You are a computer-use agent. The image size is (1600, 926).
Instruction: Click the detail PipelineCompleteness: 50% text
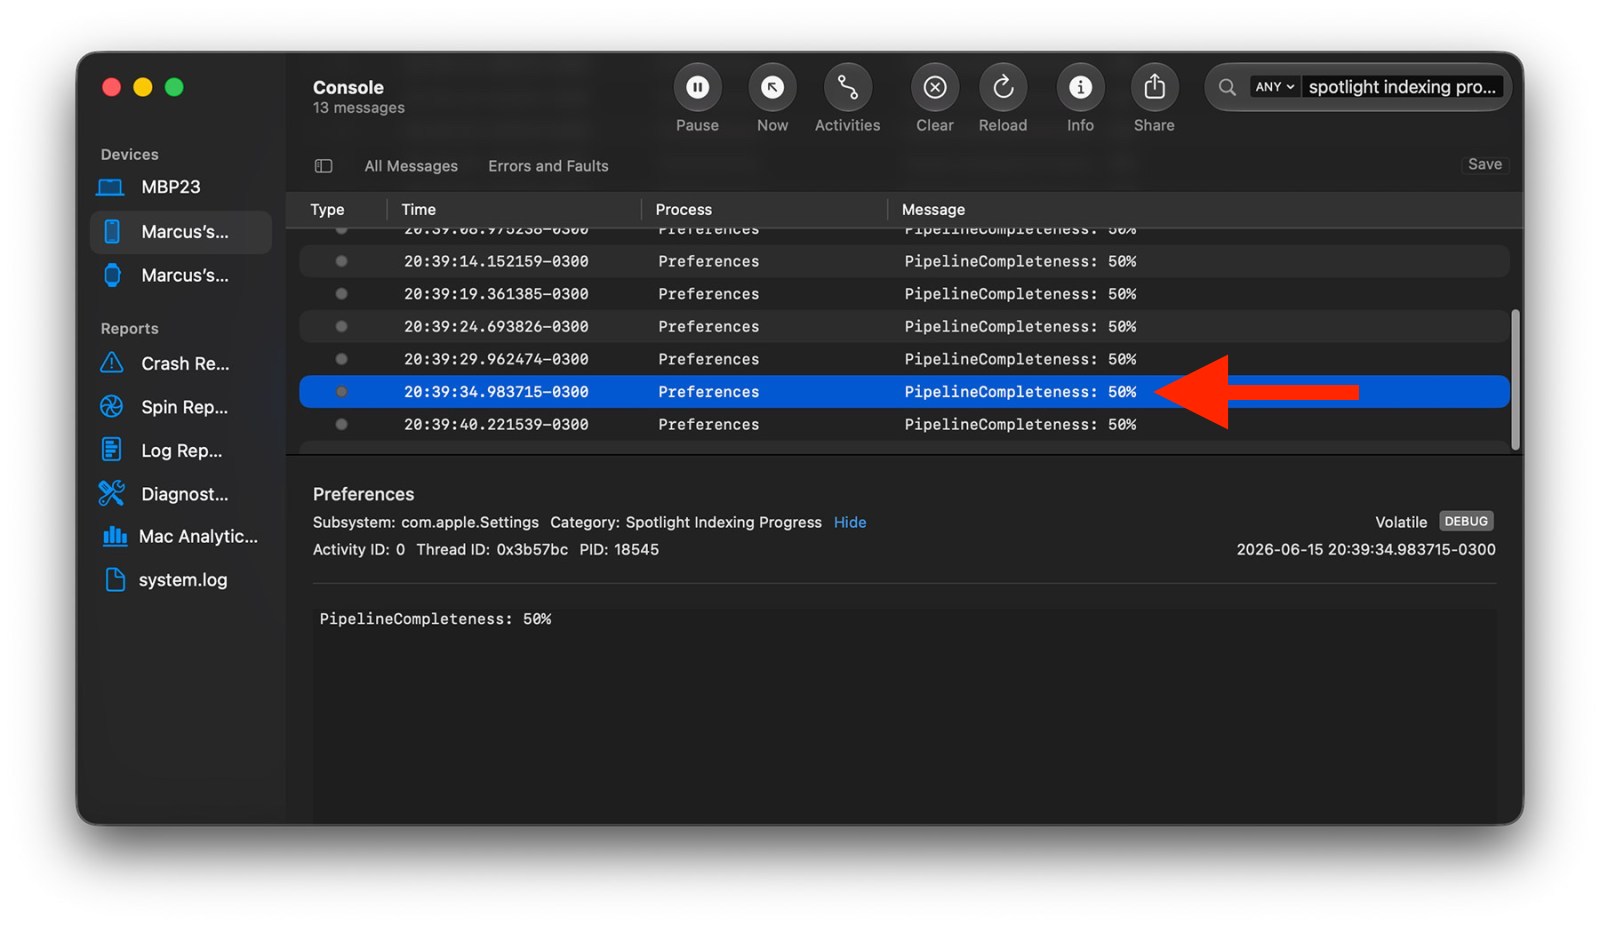[435, 619]
